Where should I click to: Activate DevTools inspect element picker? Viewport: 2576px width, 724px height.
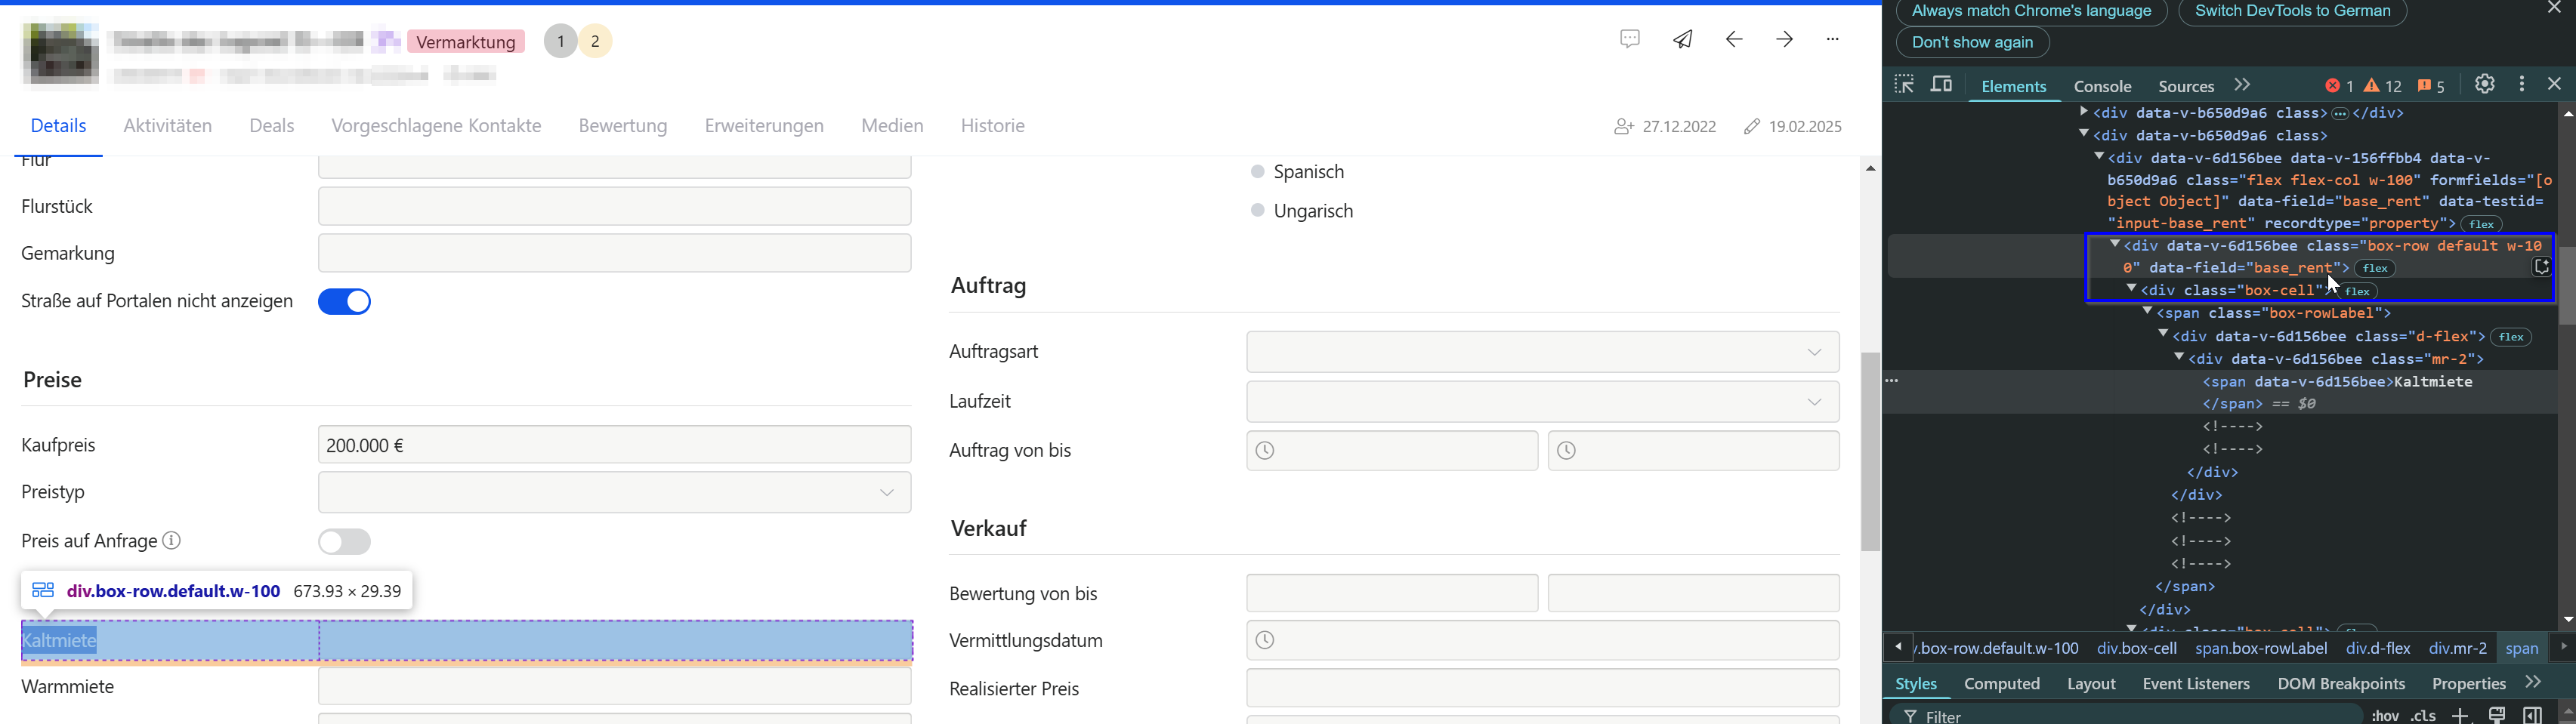tap(1903, 85)
